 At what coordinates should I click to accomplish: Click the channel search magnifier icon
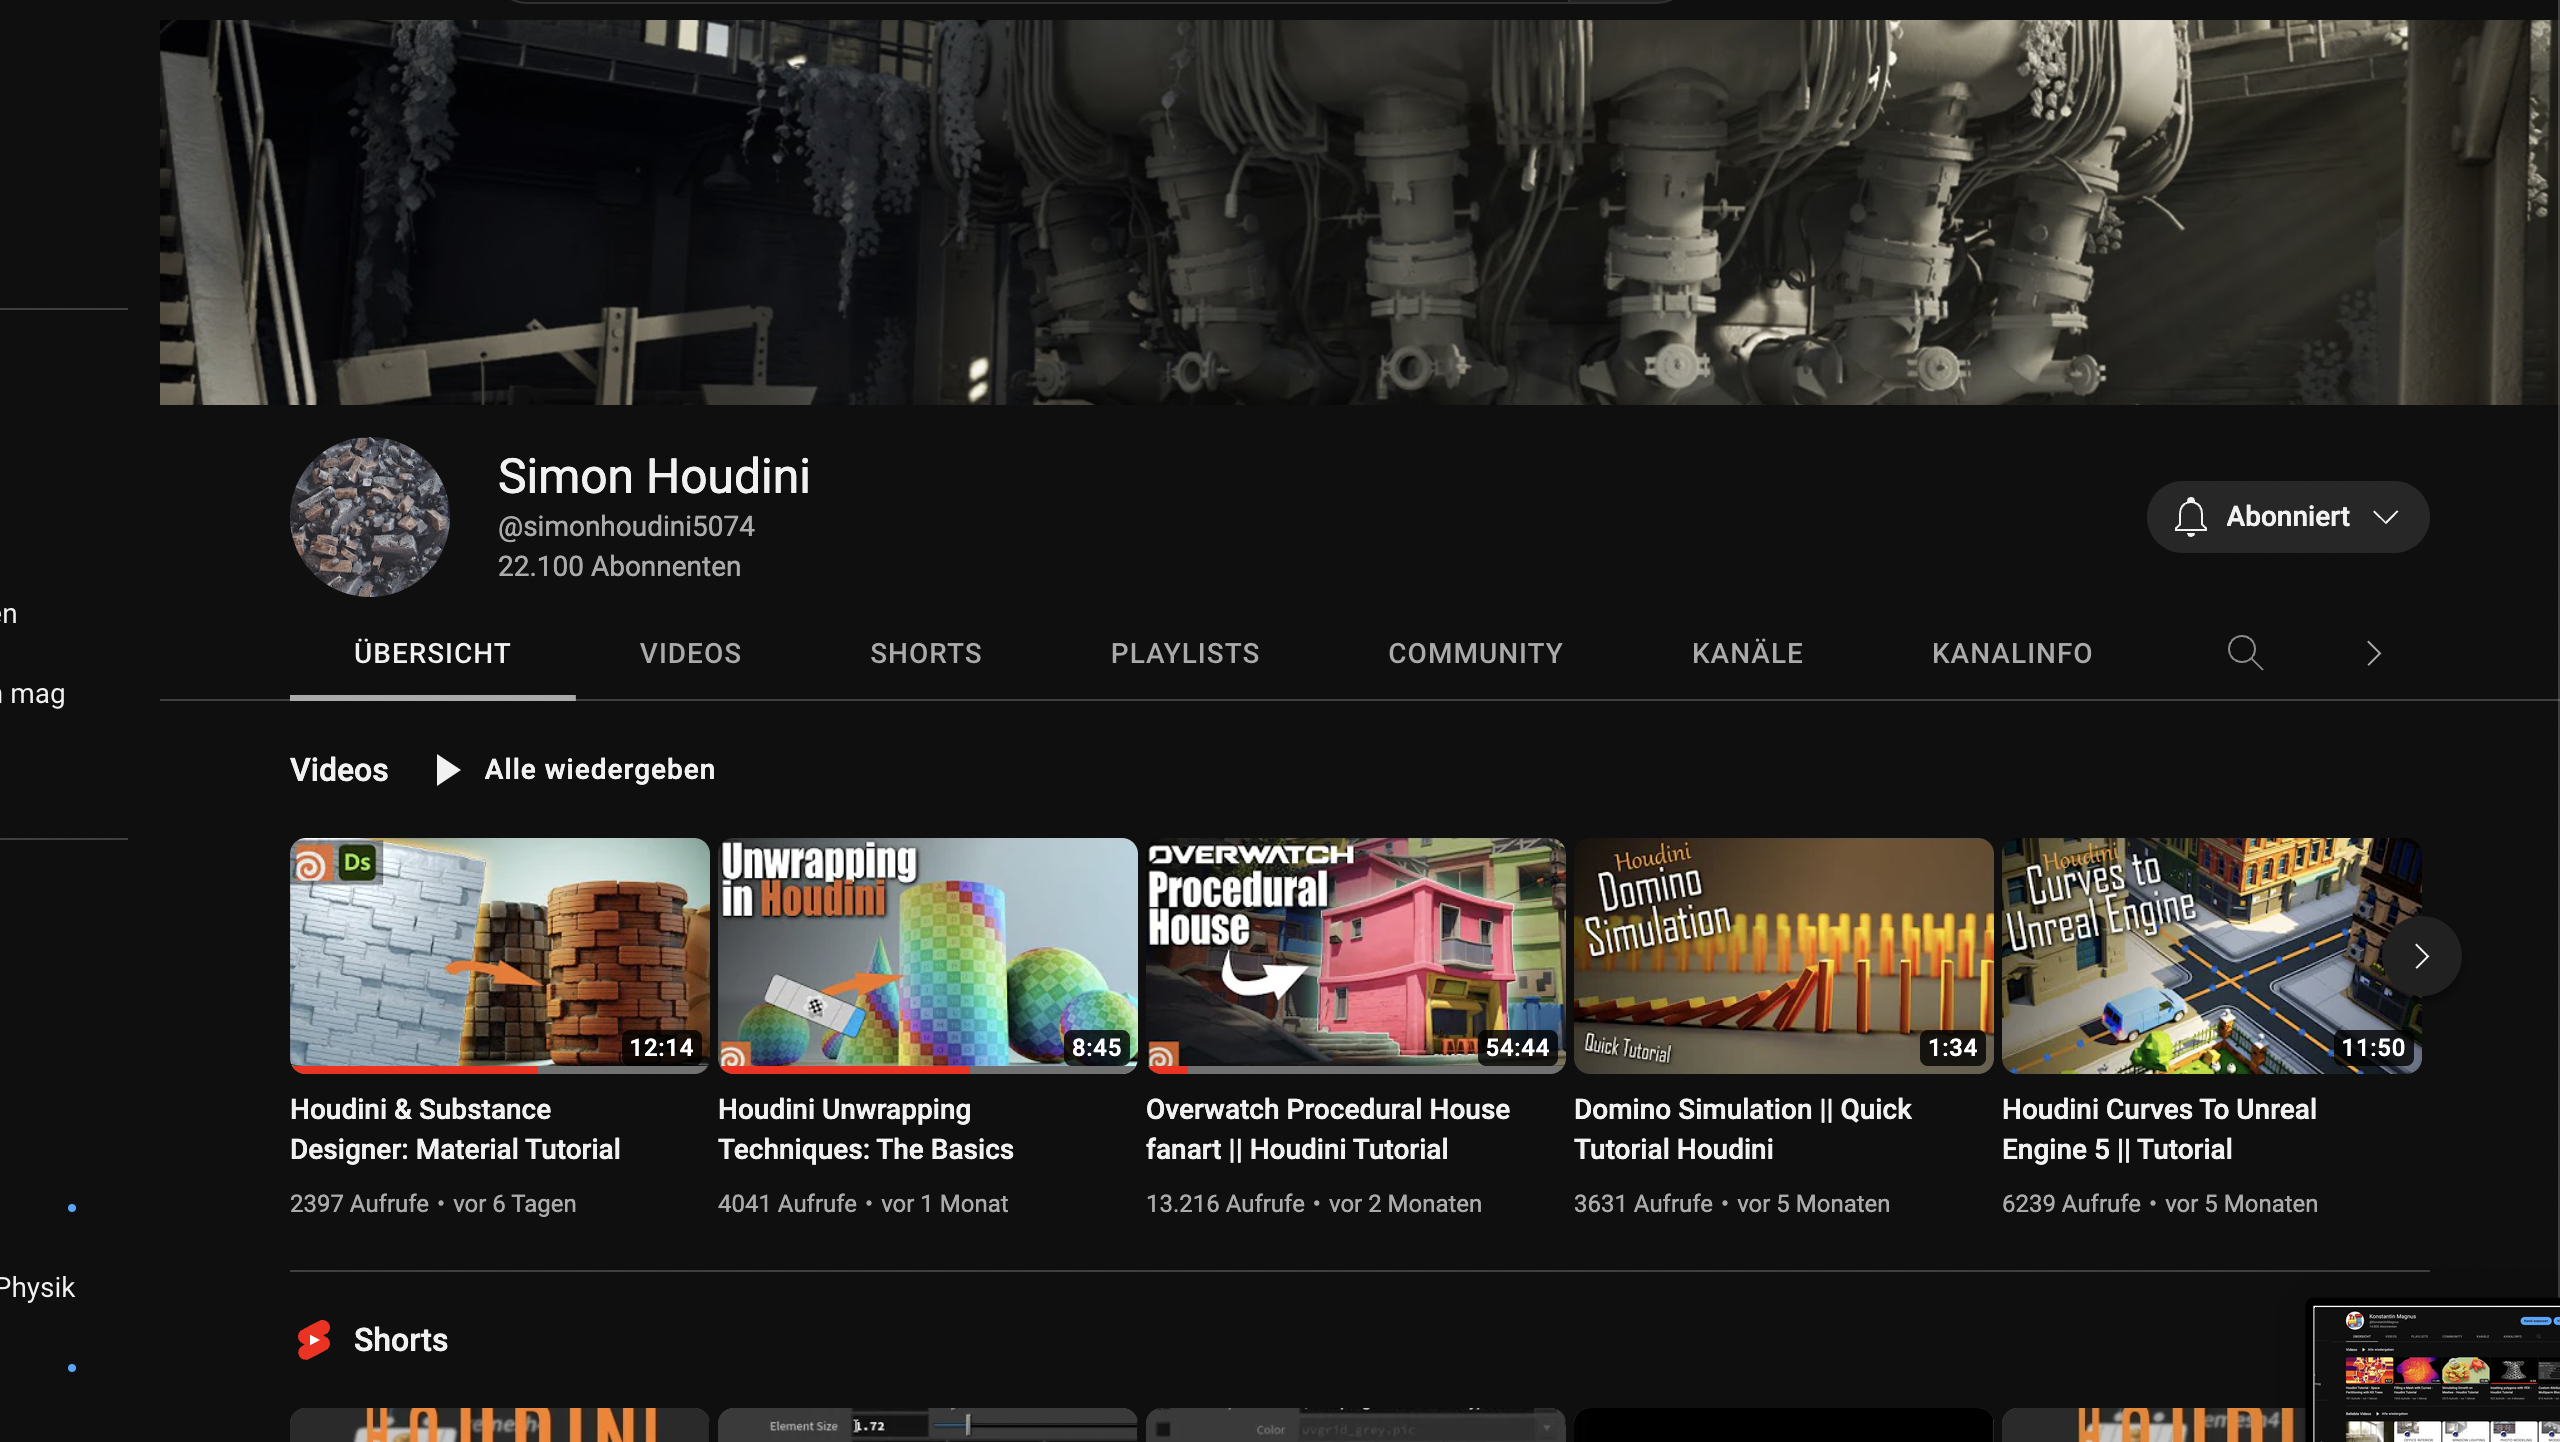coord(2244,653)
